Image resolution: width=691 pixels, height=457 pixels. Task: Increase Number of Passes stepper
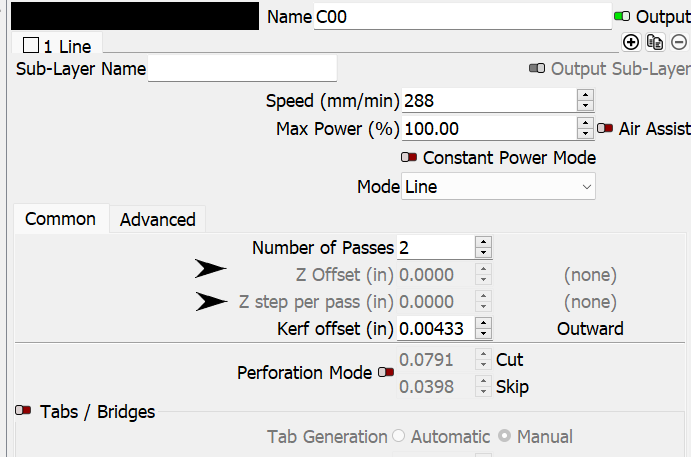click(483, 242)
